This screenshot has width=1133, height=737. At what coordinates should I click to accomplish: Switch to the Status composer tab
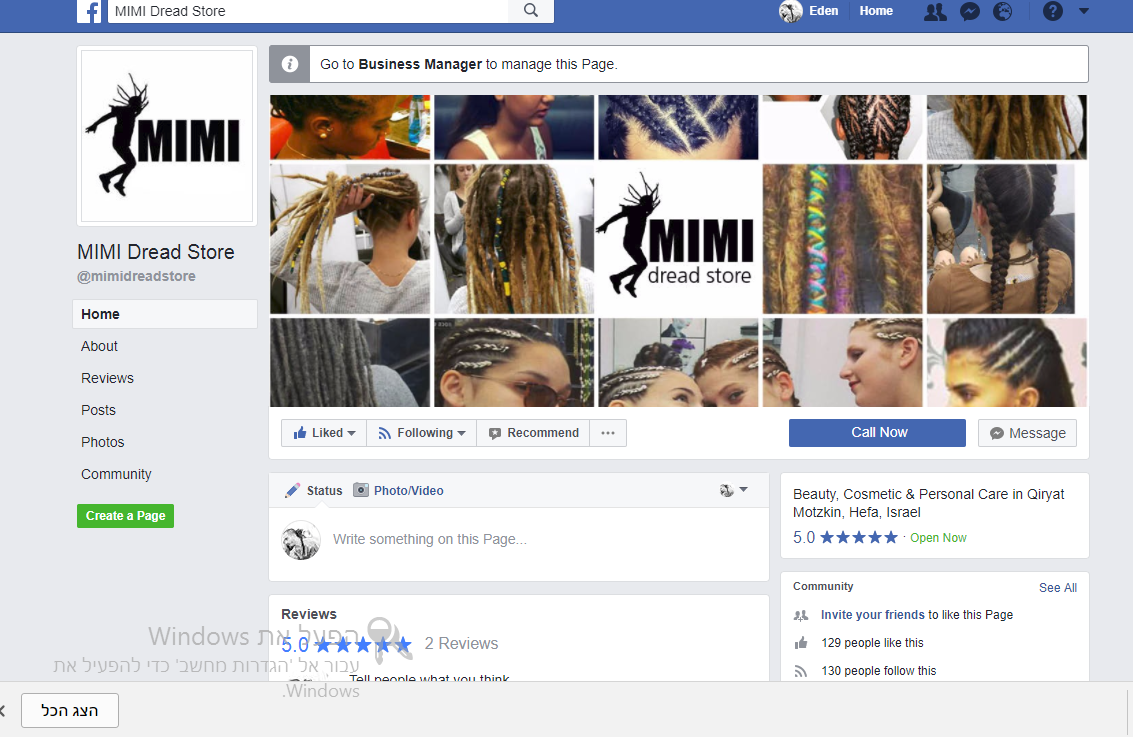(314, 491)
